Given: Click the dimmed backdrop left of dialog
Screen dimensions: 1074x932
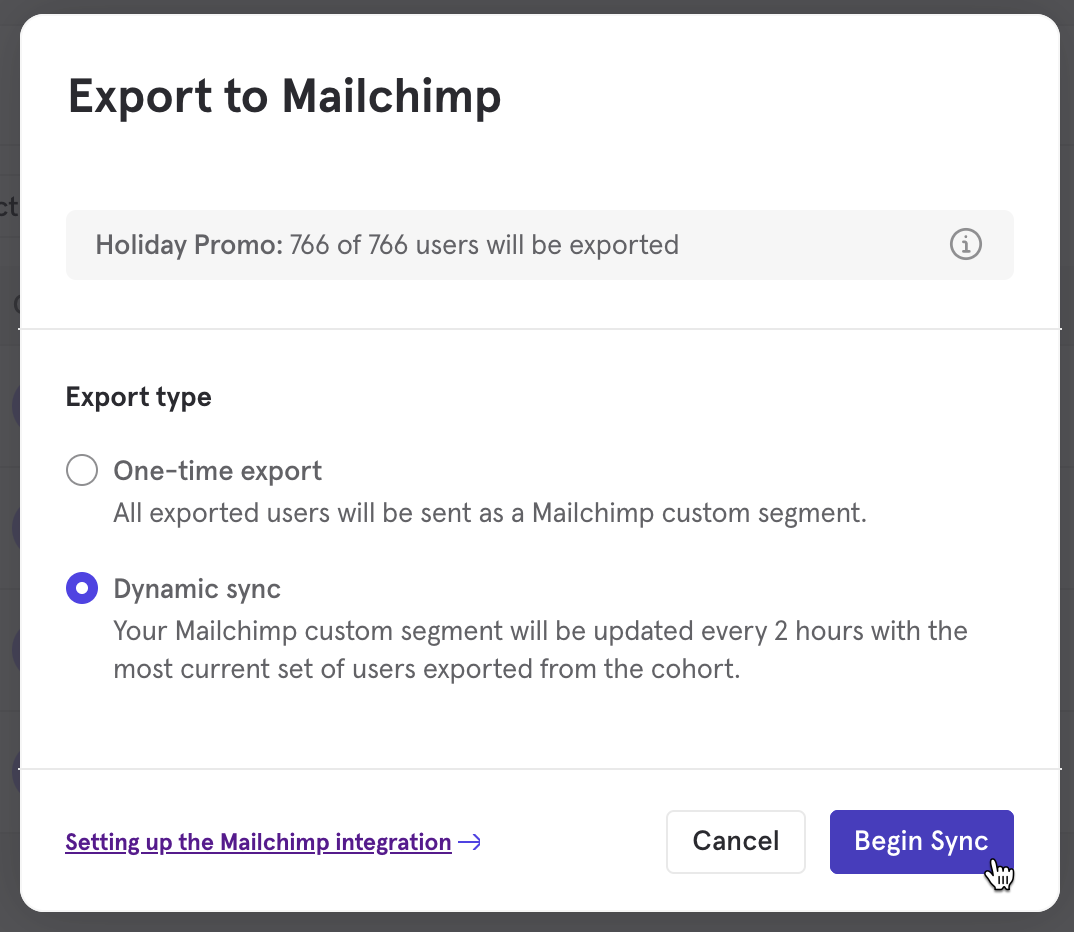Looking at the screenshot, I should click(x=9, y=500).
